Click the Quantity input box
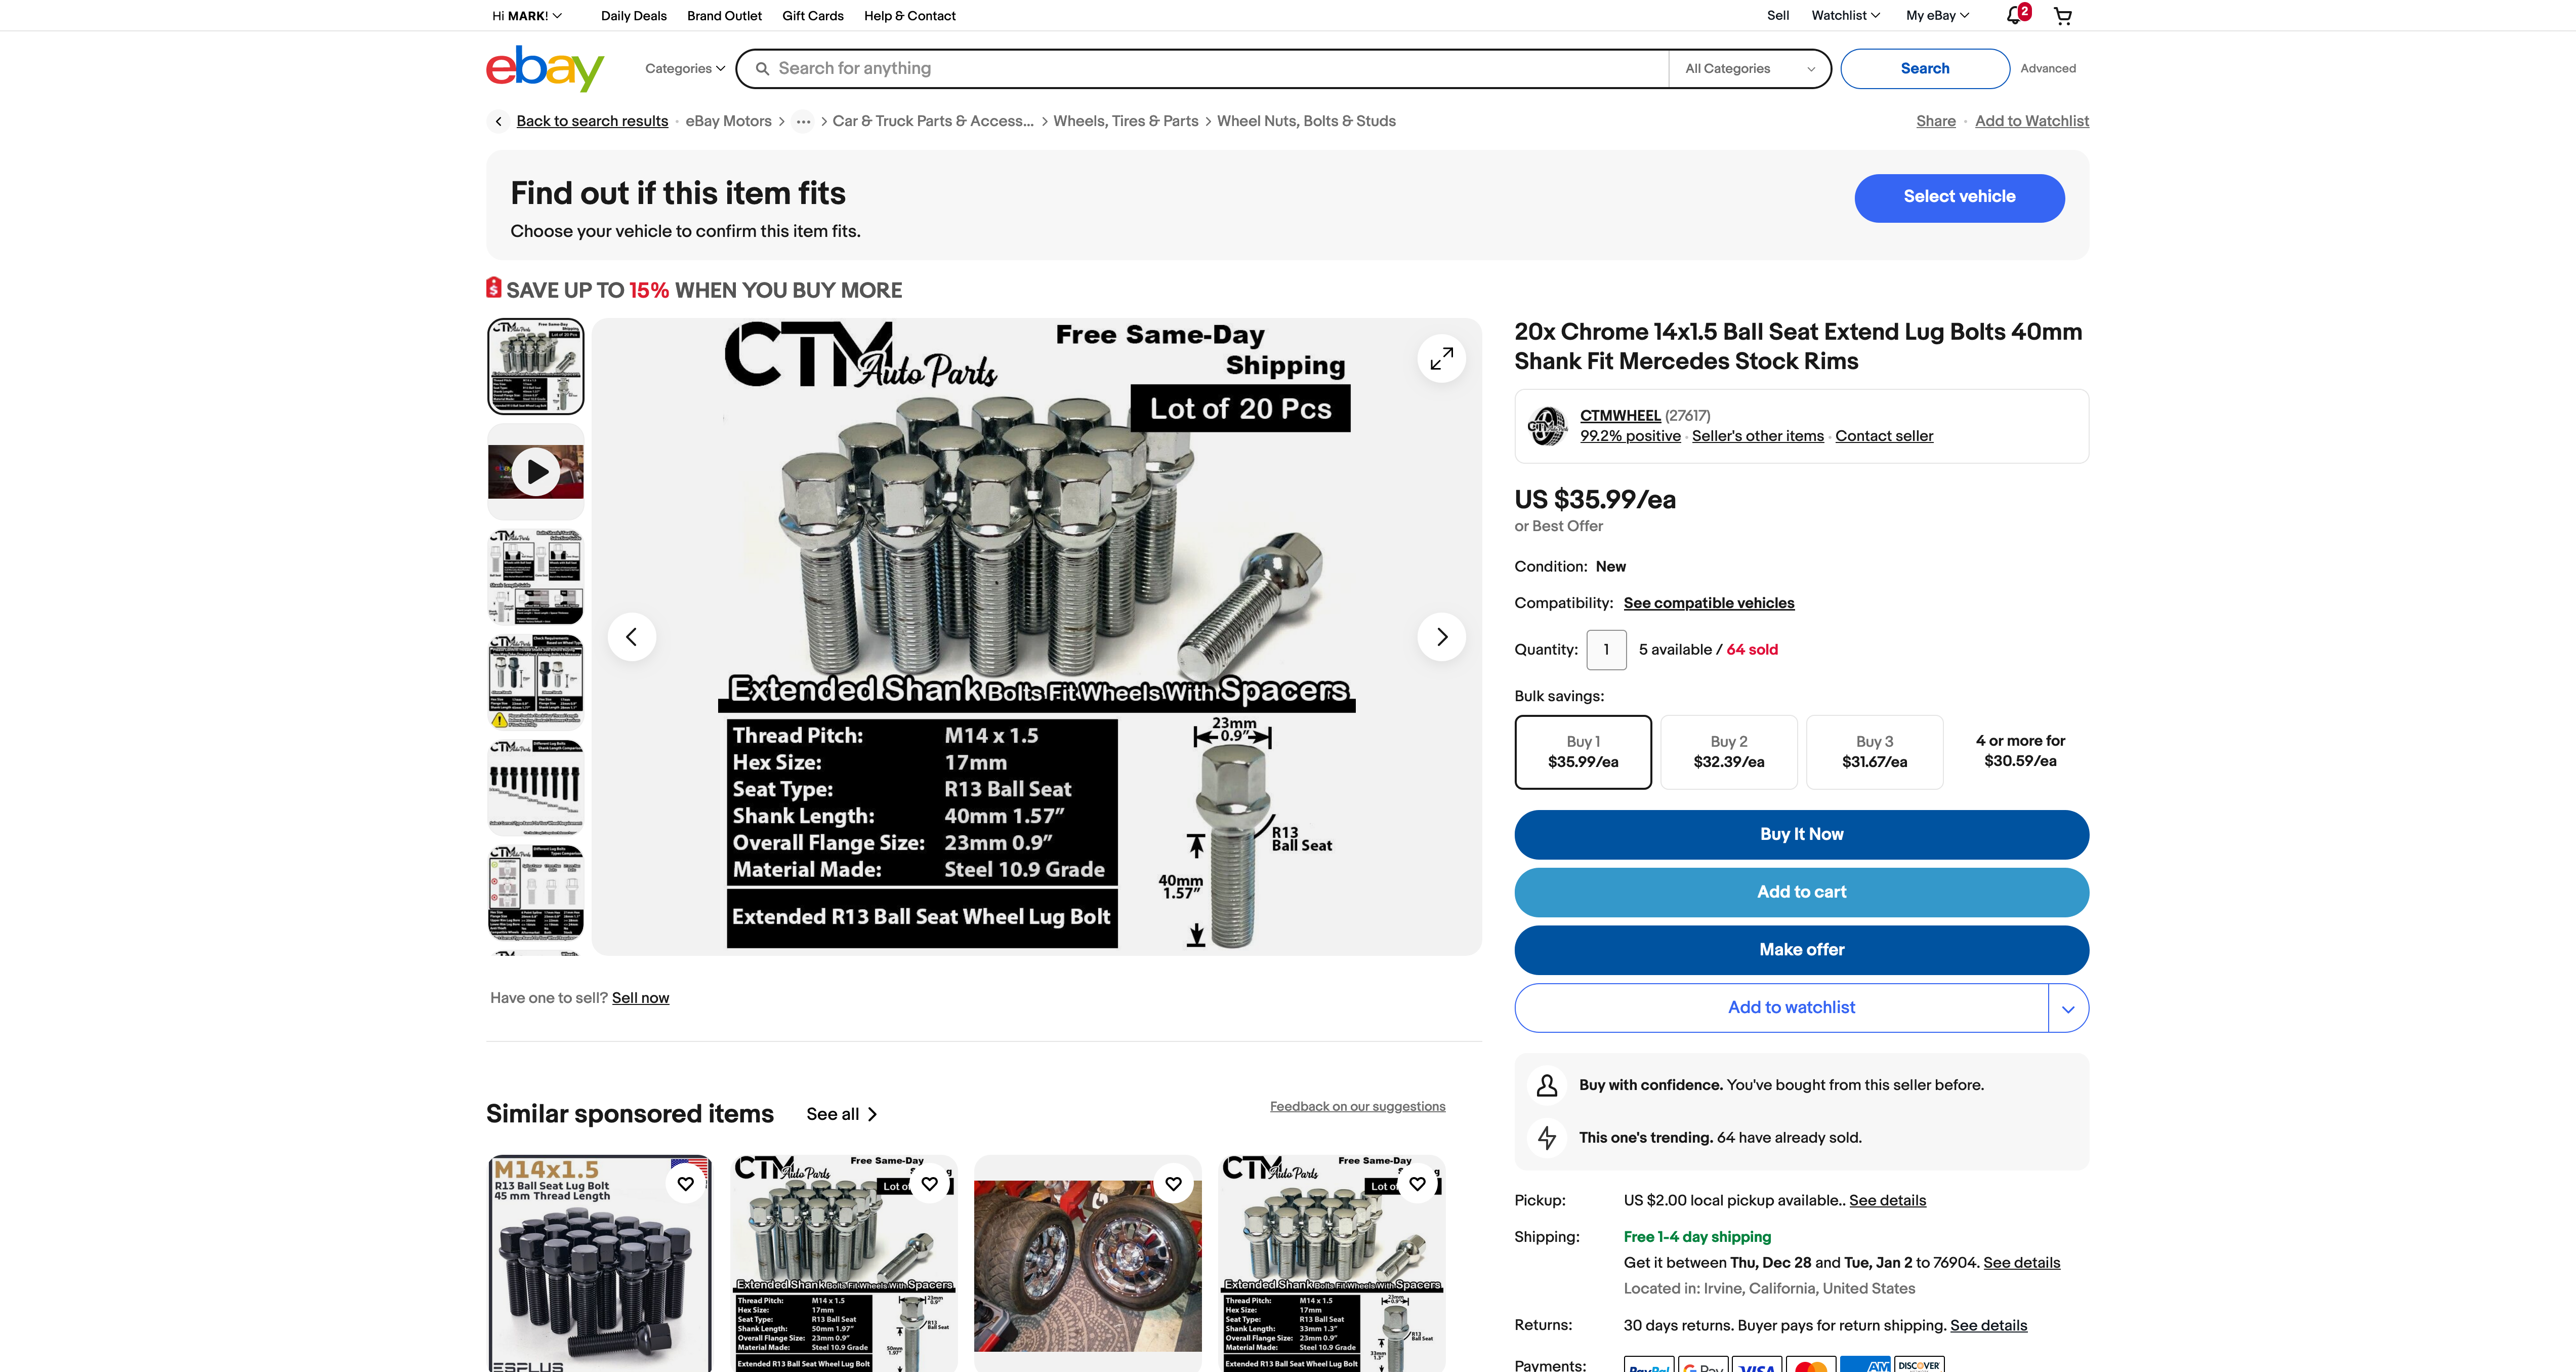Viewport: 2576px width, 1372px height. [1607, 650]
